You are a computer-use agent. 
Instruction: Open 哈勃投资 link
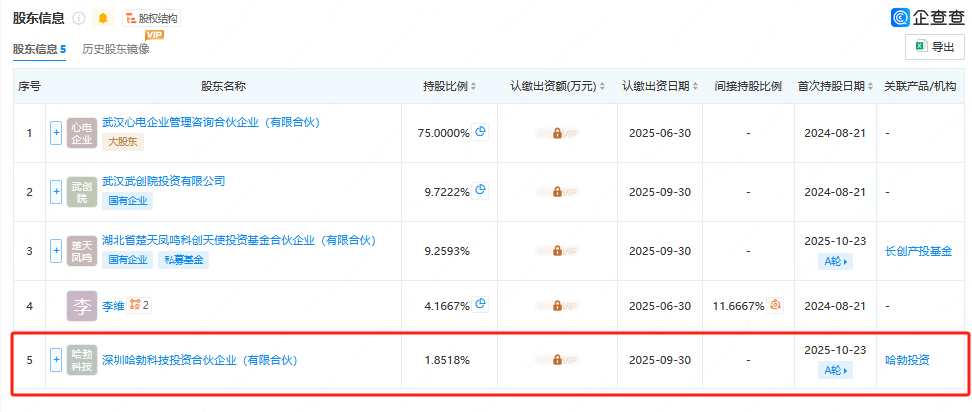point(908,359)
